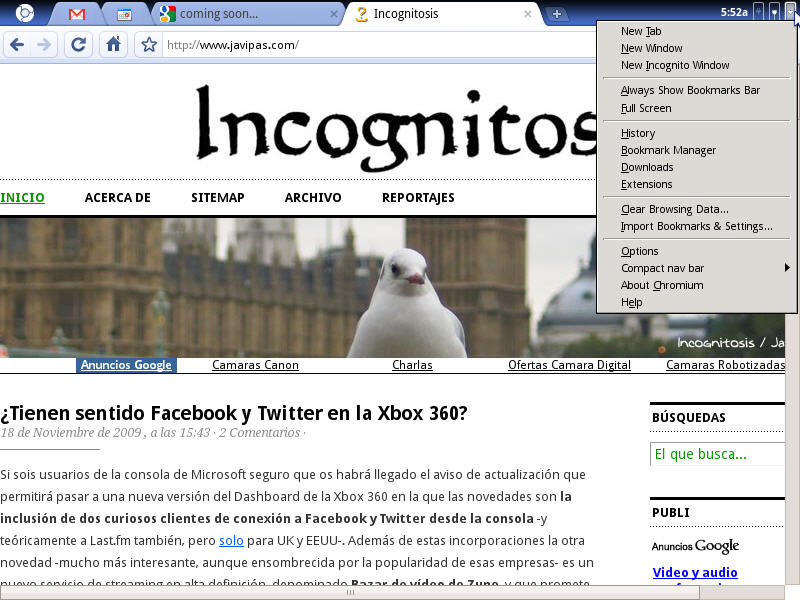The image size is (800, 600).
Task: Open the 'Video y audio' ad link
Action: (695, 572)
